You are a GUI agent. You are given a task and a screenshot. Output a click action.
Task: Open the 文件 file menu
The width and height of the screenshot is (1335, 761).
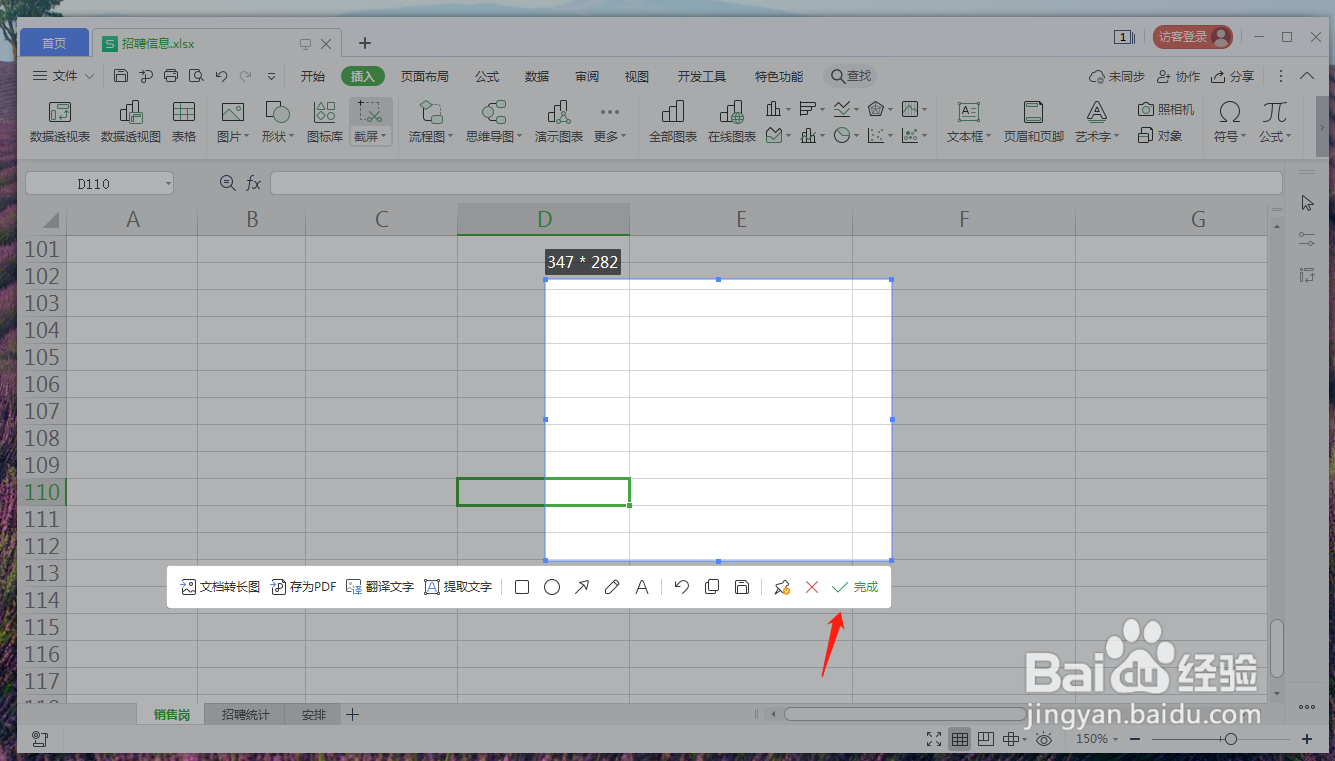64,76
